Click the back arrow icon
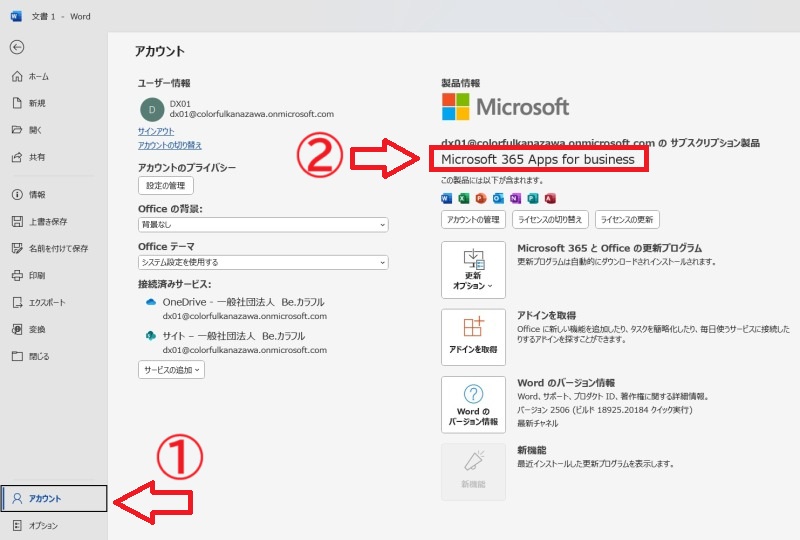Viewport: 800px width, 540px height. [17, 47]
